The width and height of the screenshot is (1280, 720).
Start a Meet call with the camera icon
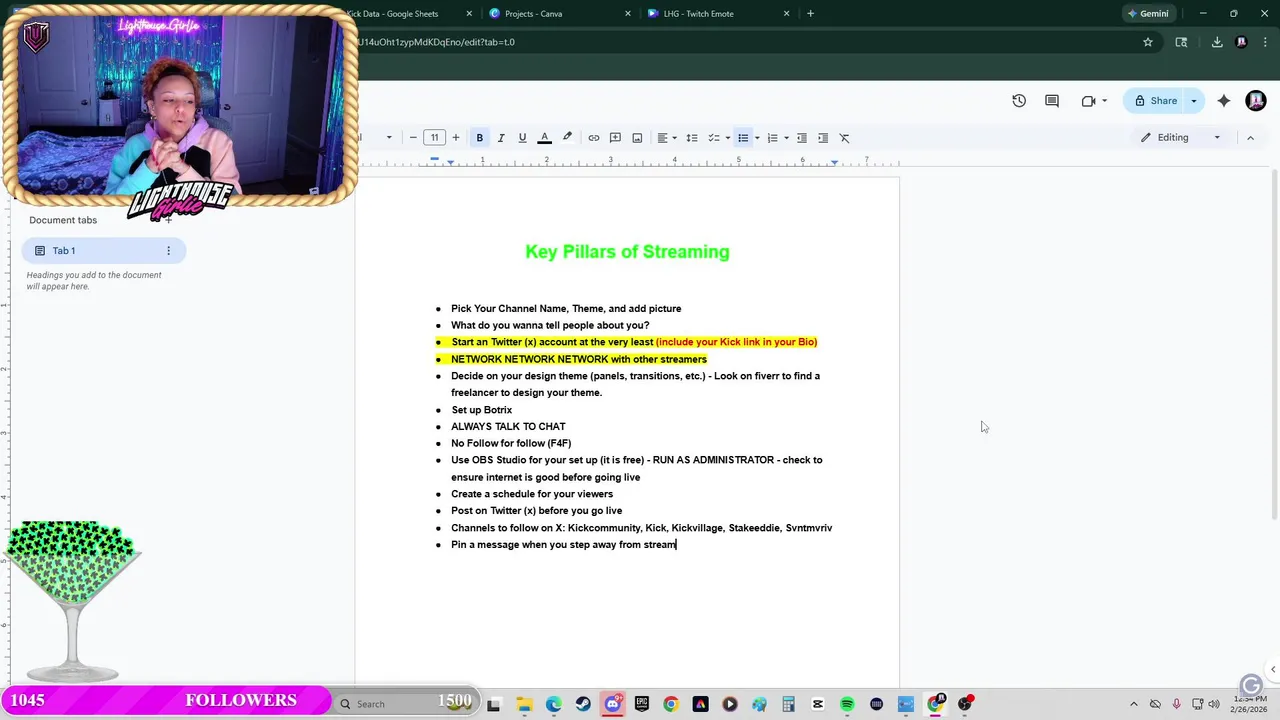click(1088, 101)
